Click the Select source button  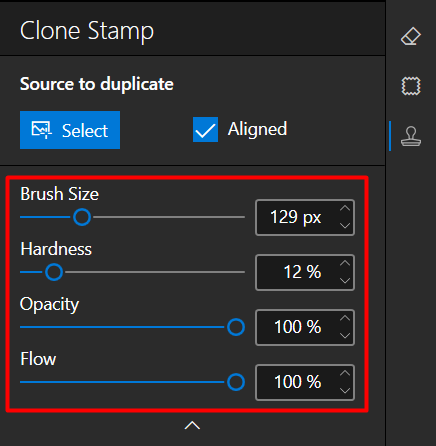pyautogui.click(x=70, y=130)
